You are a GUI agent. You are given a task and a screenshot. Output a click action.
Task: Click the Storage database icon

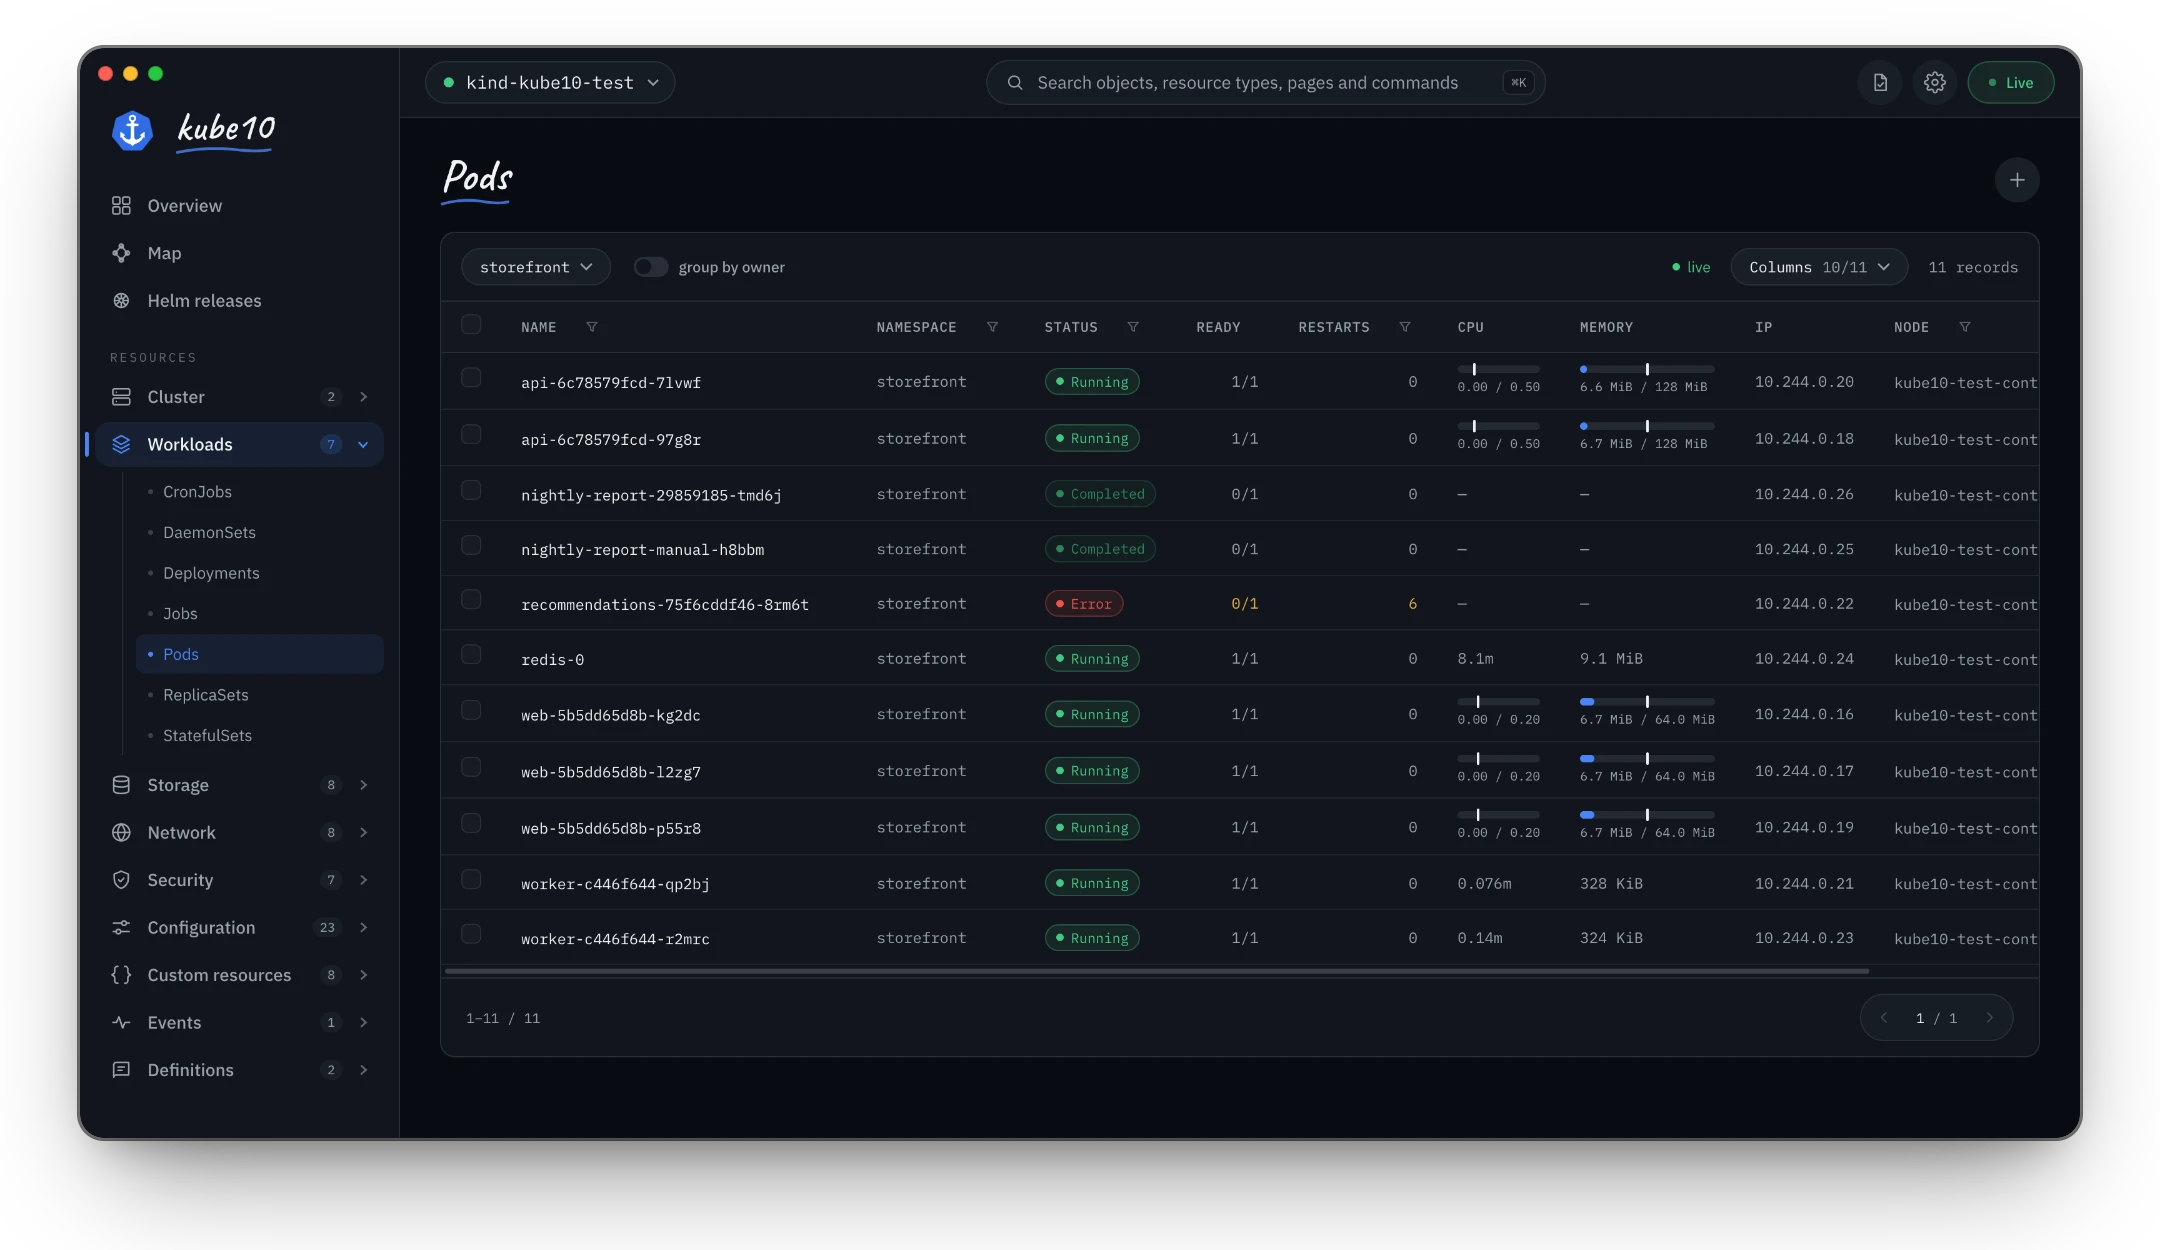click(x=121, y=785)
